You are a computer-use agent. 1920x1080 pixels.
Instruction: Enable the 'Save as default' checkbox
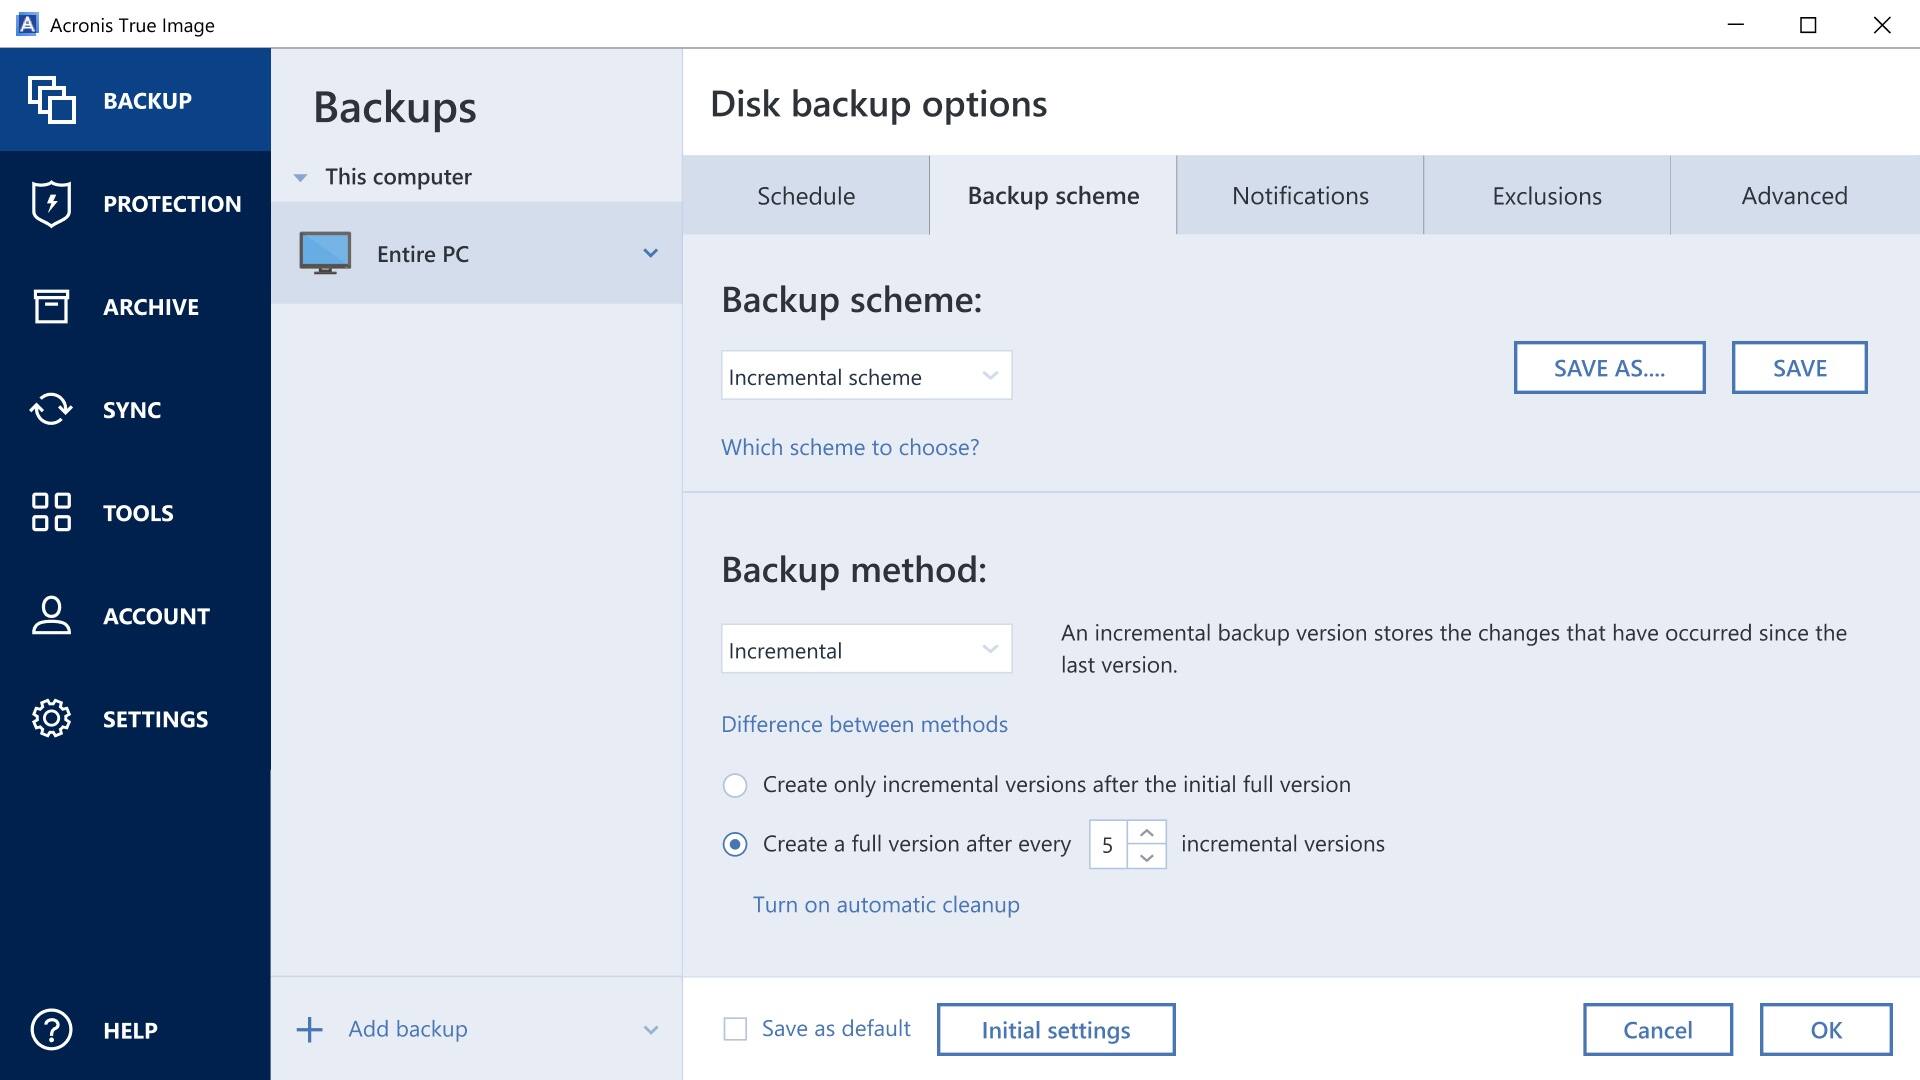click(735, 1028)
